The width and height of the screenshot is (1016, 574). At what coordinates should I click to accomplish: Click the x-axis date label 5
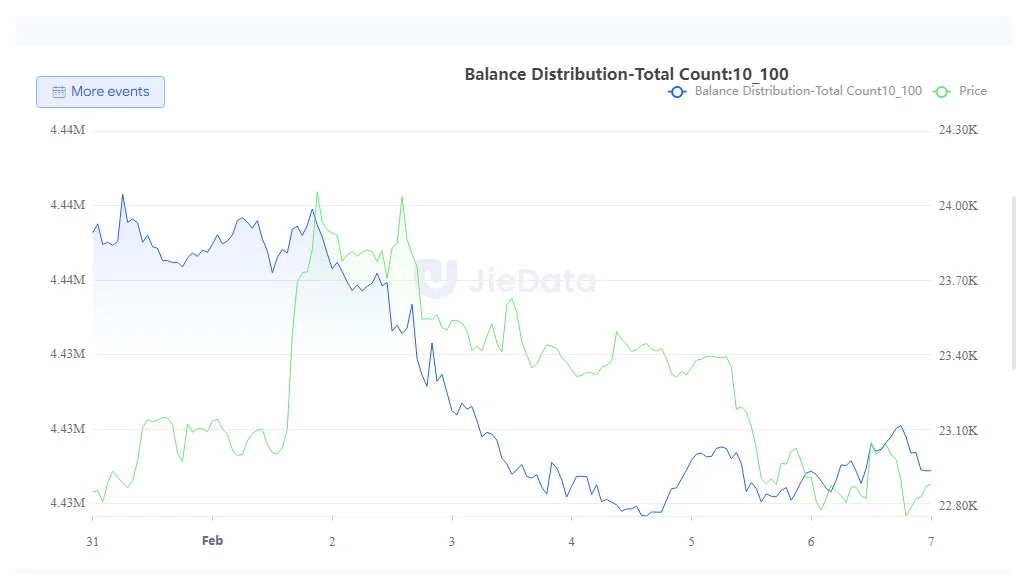click(691, 542)
